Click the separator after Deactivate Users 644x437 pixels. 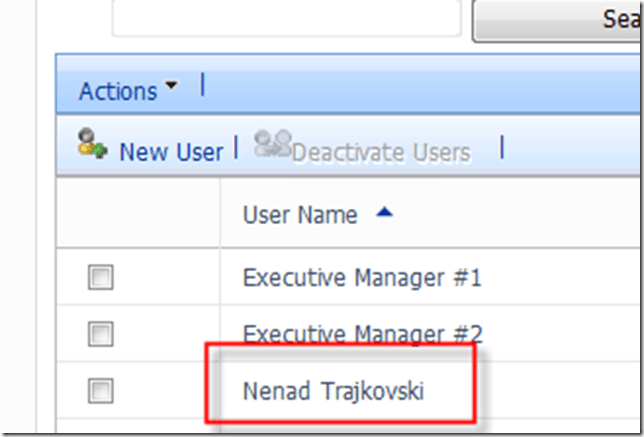click(501, 148)
